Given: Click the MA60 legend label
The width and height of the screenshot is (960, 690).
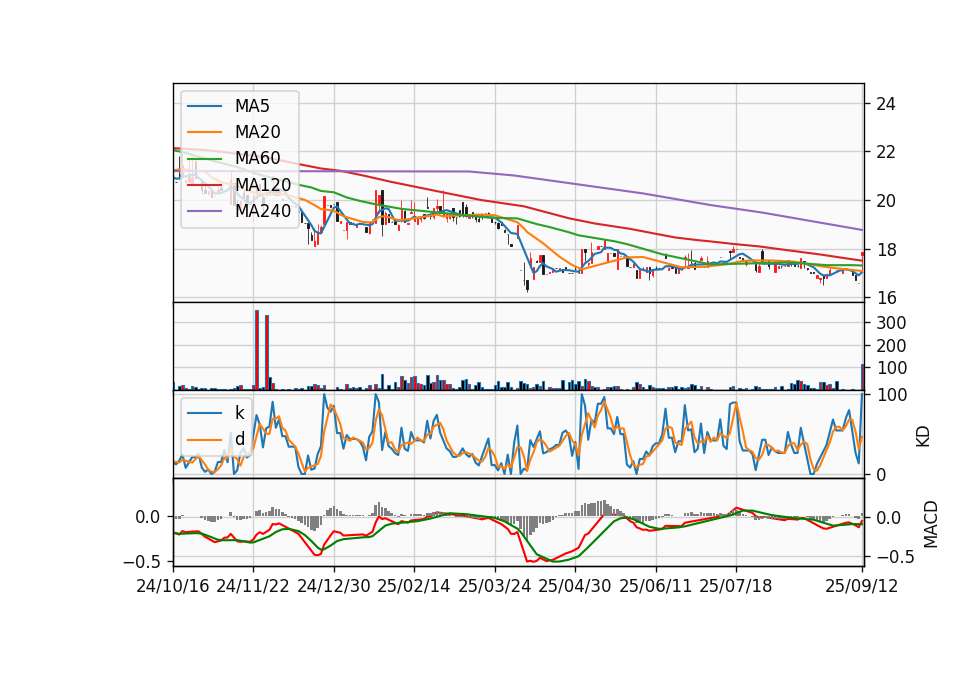Looking at the screenshot, I should (x=257, y=158).
